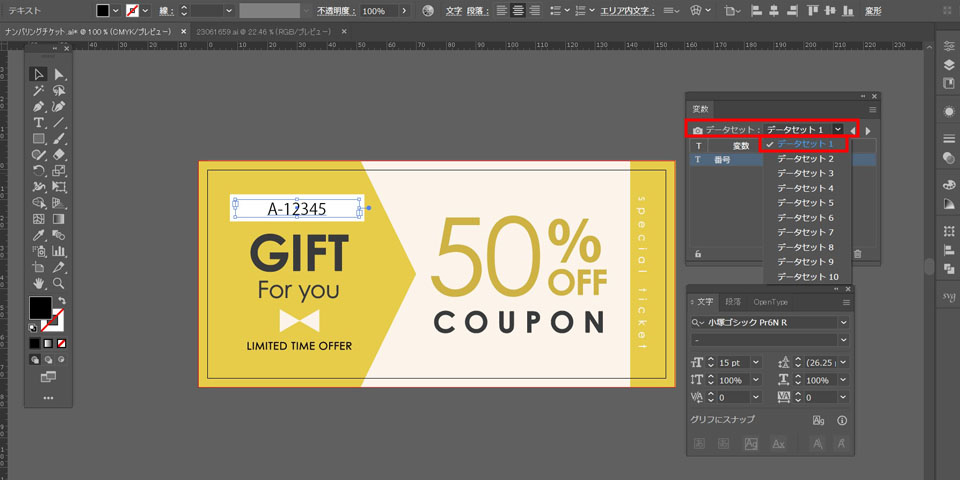Image resolution: width=960 pixels, height=480 pixels.
Task: Select the Selection (black arrow) tool
Action: (x=38, y=74)
